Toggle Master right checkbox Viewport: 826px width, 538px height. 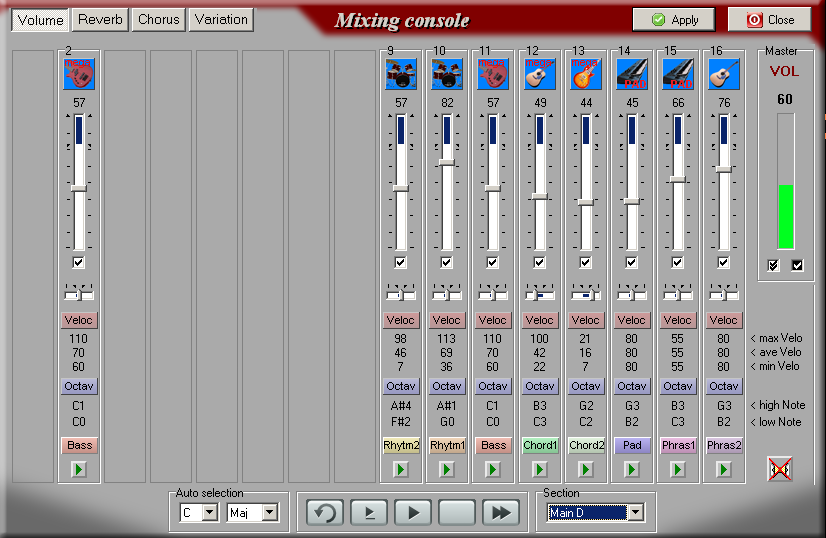797,265
